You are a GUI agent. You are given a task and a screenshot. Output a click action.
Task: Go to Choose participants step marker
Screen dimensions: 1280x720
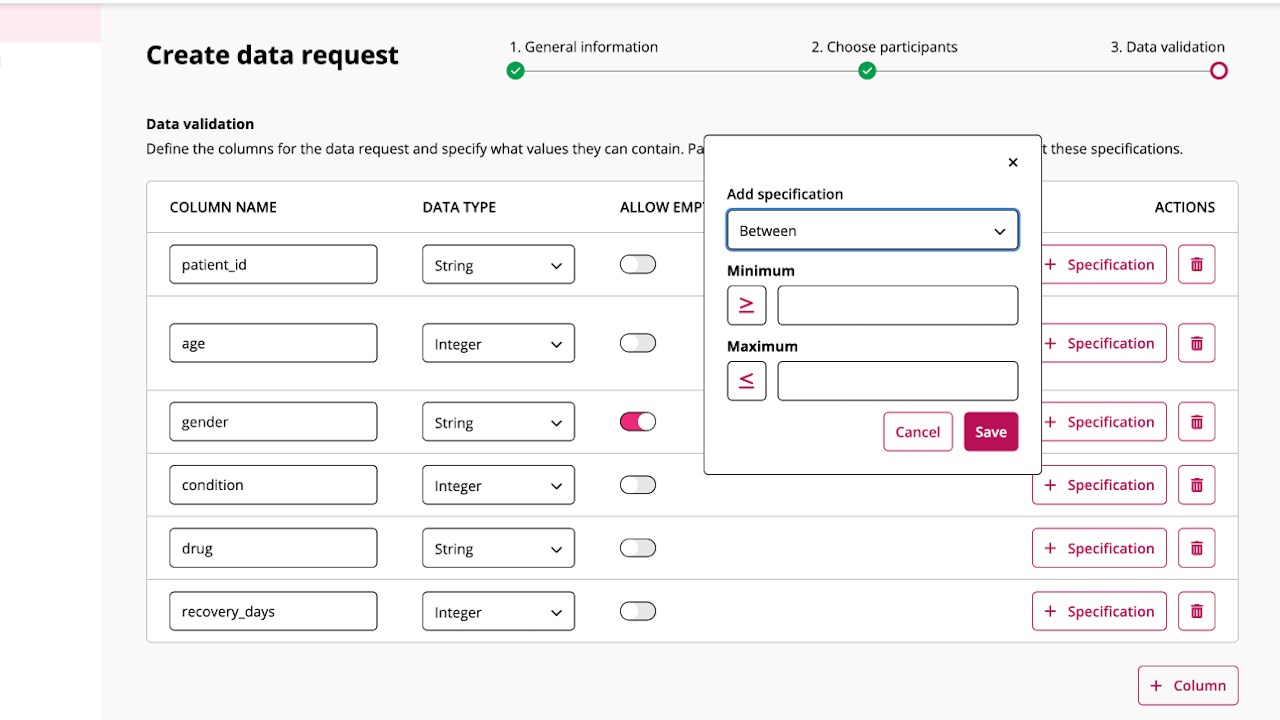(867, 71)
